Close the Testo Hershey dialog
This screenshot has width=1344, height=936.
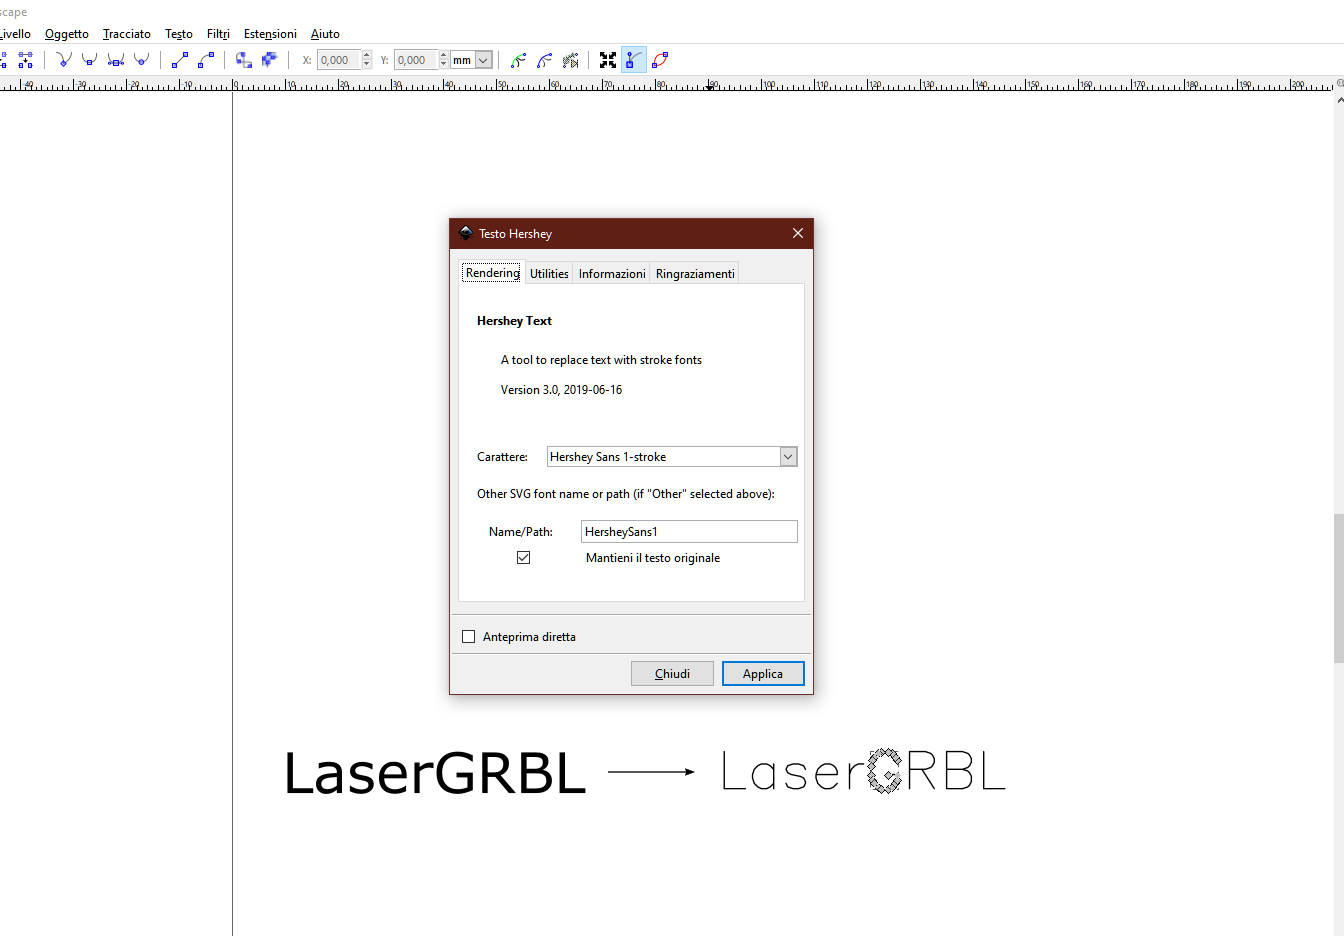(798, 233)
